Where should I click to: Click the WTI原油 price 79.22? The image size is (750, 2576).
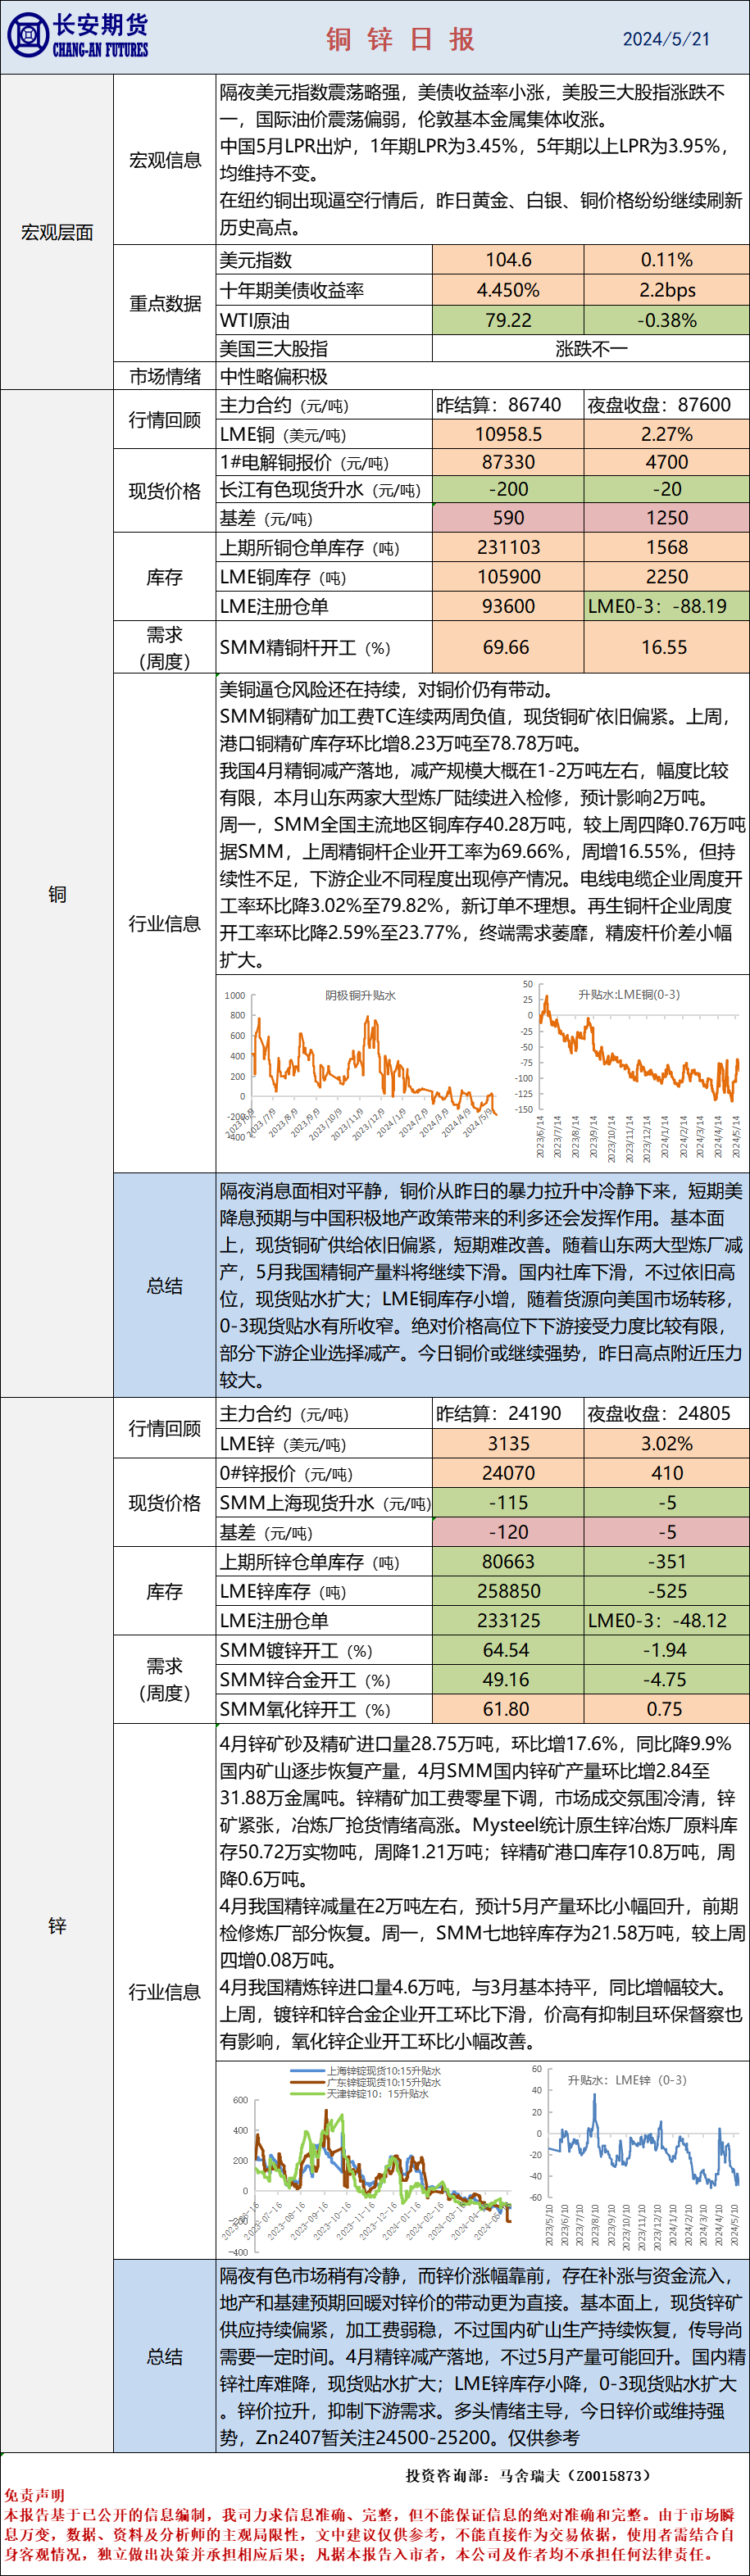(x=508, y=320)
